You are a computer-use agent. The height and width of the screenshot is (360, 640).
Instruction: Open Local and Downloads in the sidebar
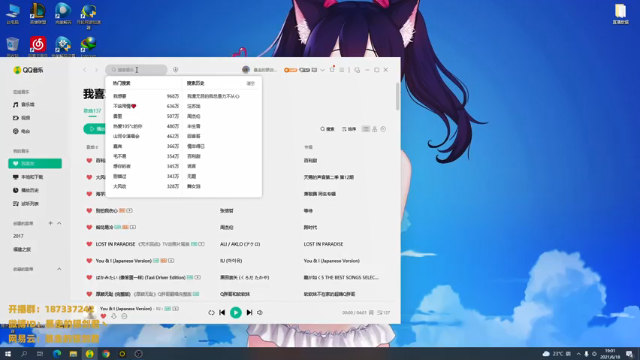click(x=28, y=177)
